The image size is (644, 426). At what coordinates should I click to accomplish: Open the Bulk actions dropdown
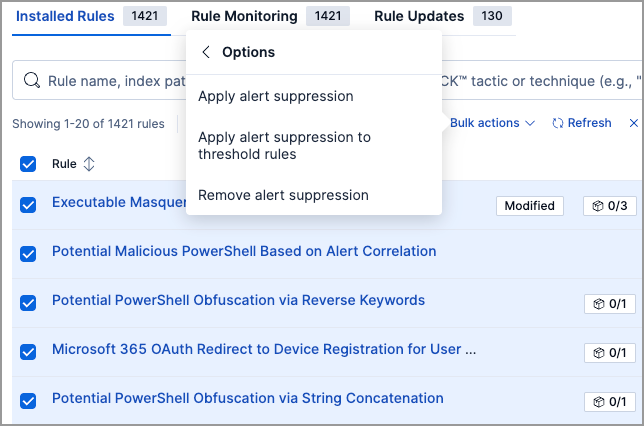pyautogui.click(x=485, y=123)
